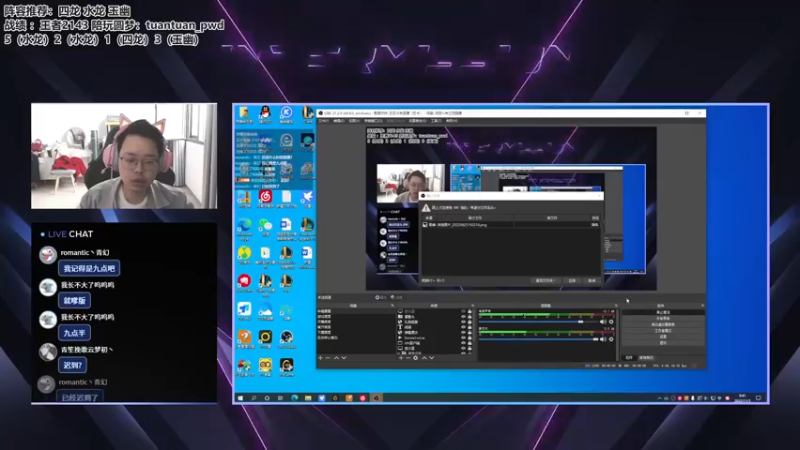Viewport: 800px width, 450px height.
Task: Add a new source with the plus icon
Action: coord(401,358)
